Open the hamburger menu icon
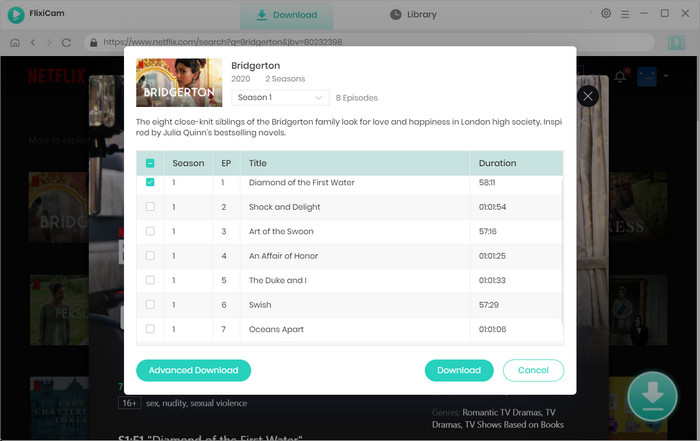Image resolution: width=700 pixels, height=441 pixels. [625, 14]
